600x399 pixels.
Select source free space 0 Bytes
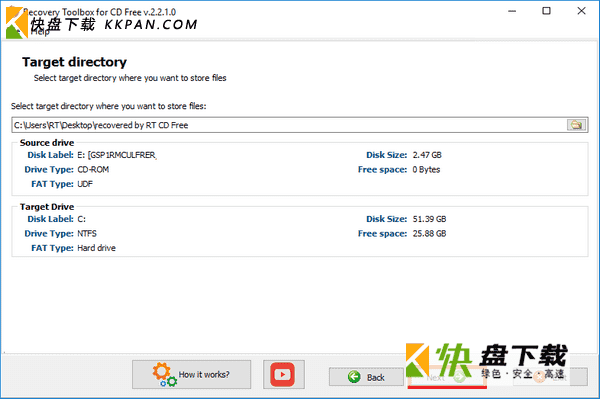tap(426, 169)
